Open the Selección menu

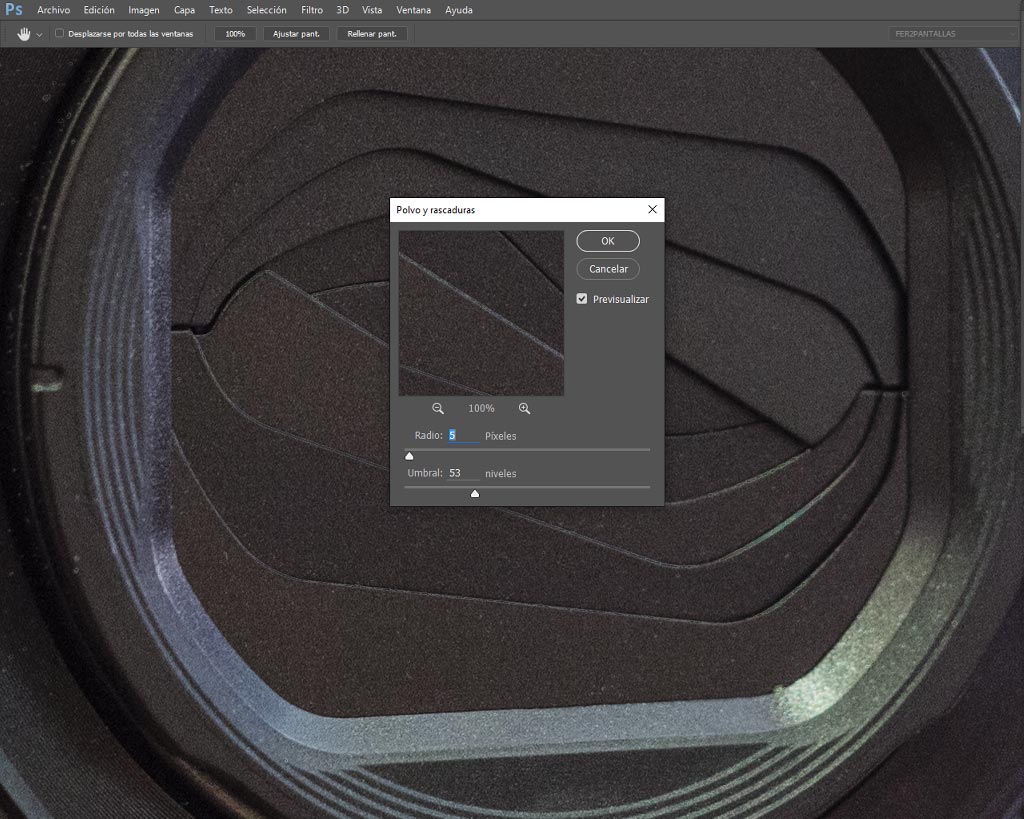point(266,10)
